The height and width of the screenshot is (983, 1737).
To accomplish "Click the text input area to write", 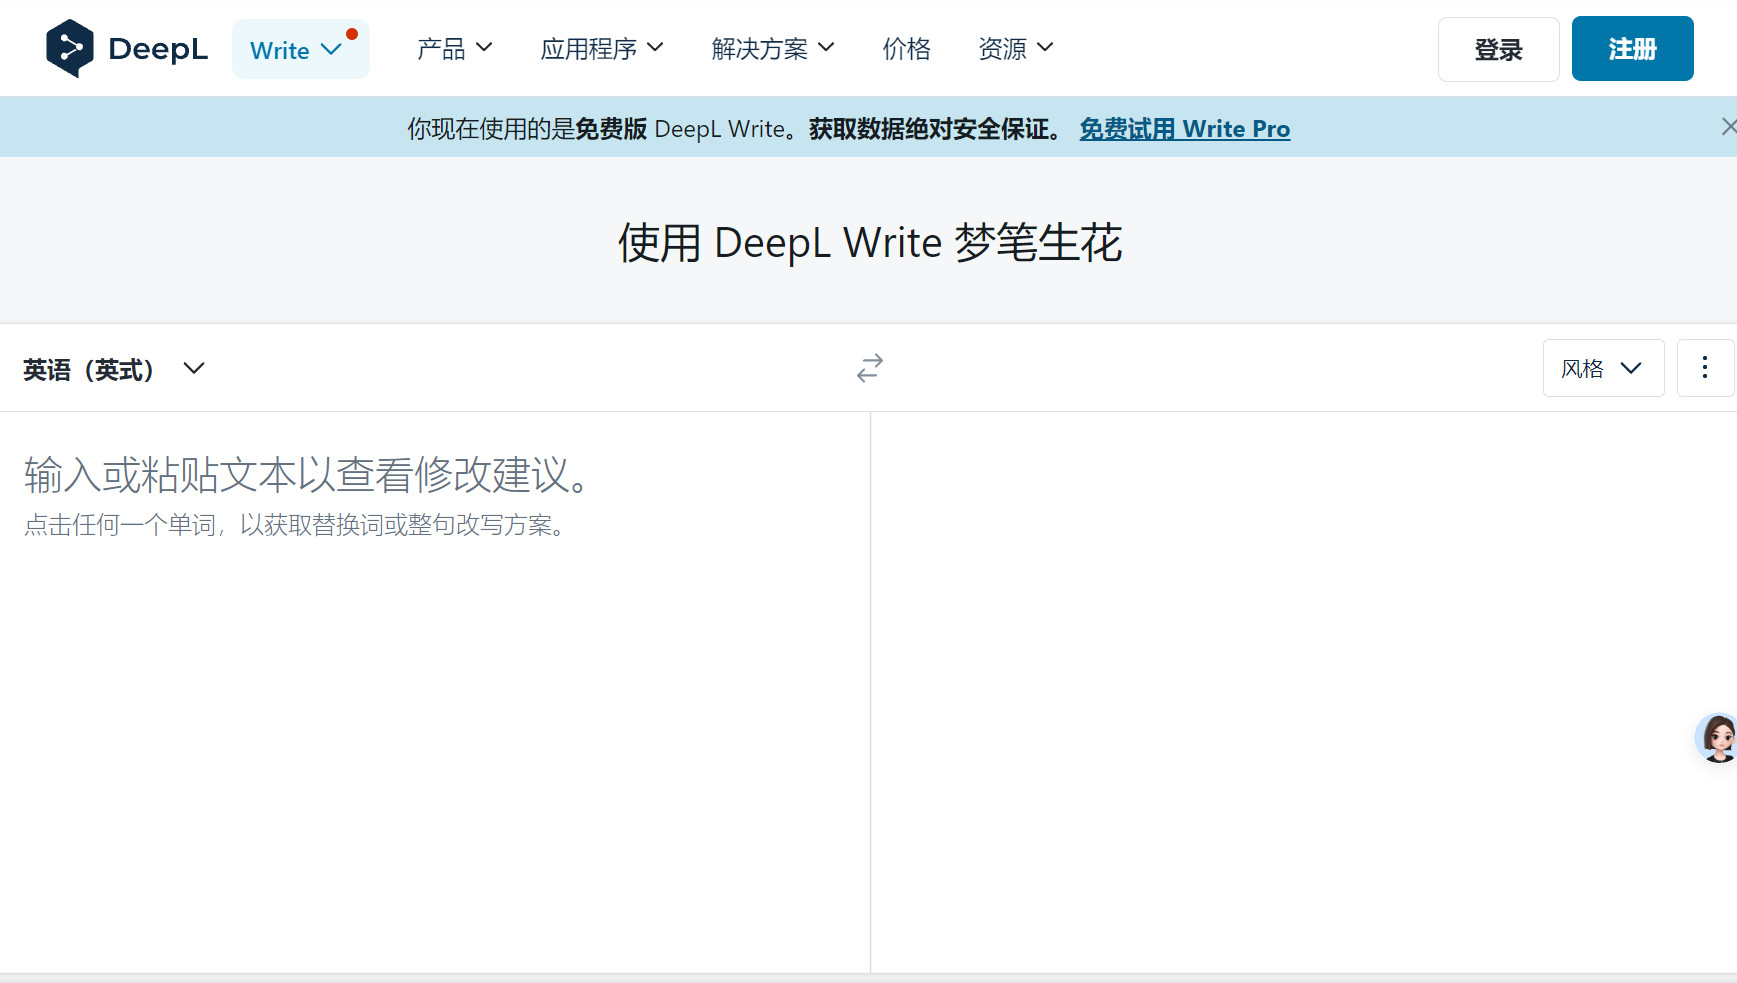I will pos(435,690).
